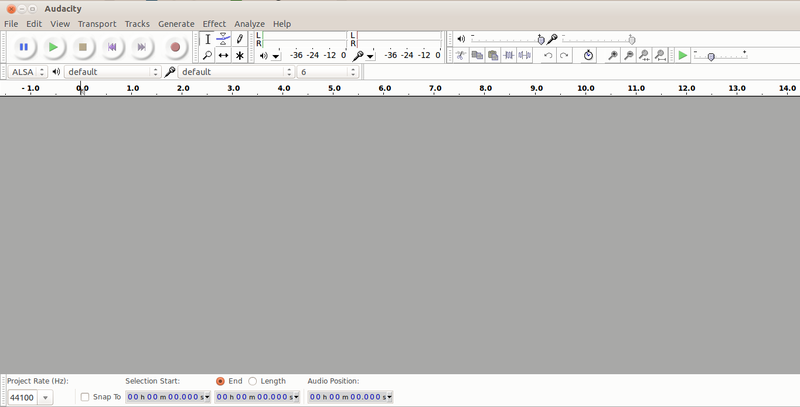The width and height of the screenshot is (800, 407).
Task: Click the input meter microphone icon
Action: 358,56
